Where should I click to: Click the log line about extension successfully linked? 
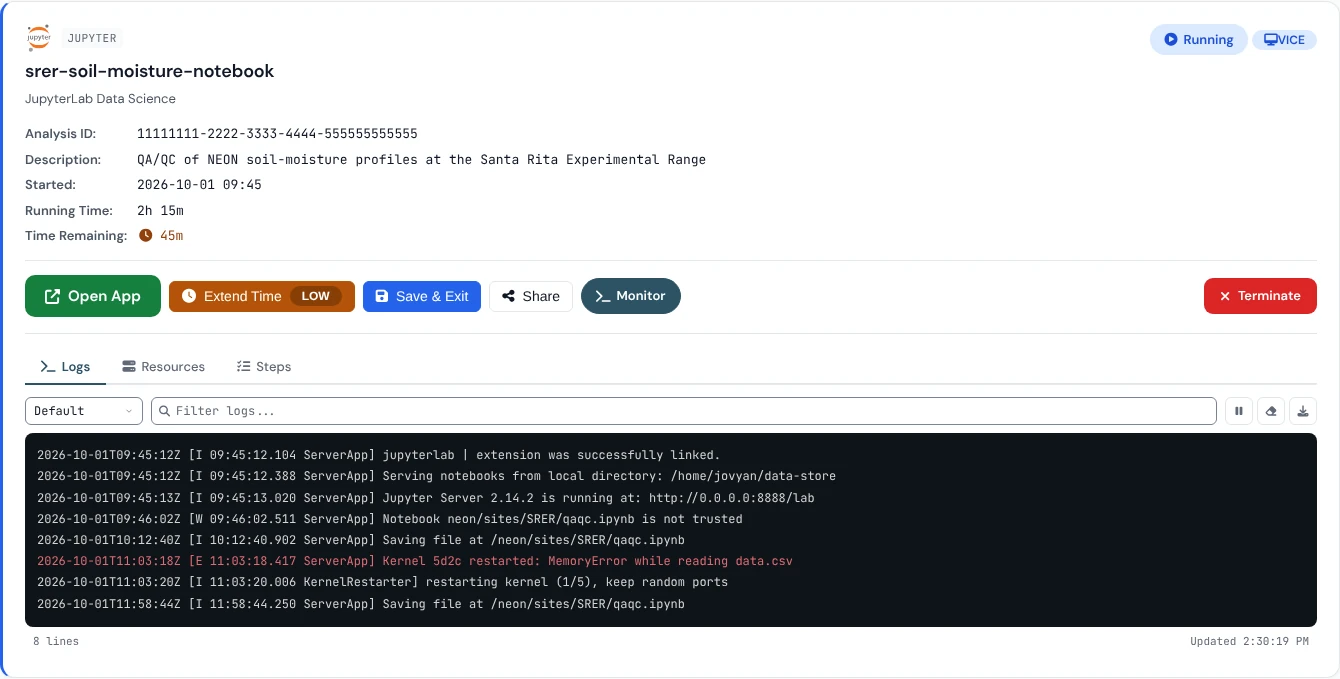click(379, 455)
